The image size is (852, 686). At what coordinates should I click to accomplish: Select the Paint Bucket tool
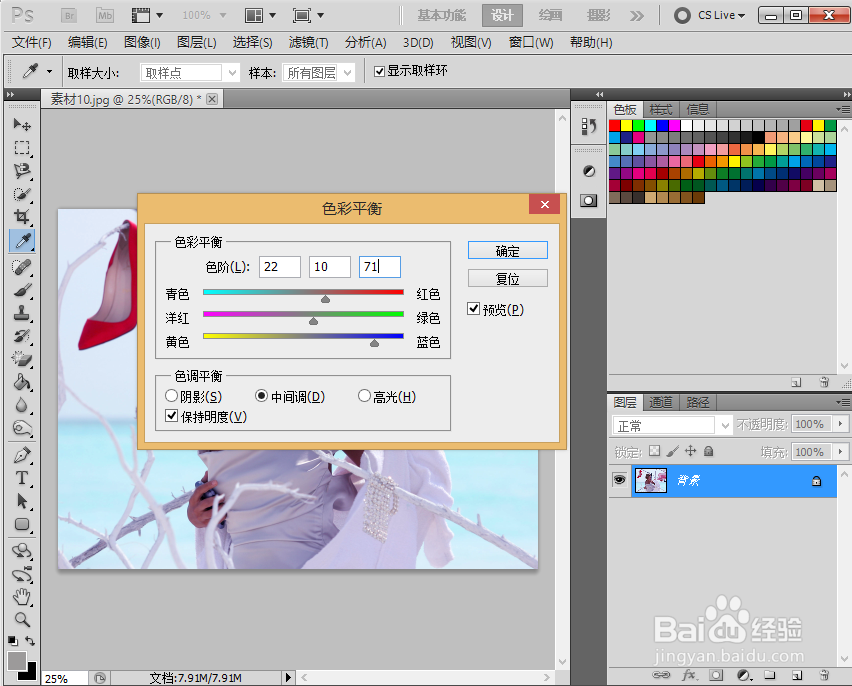[x=22, y=382]
